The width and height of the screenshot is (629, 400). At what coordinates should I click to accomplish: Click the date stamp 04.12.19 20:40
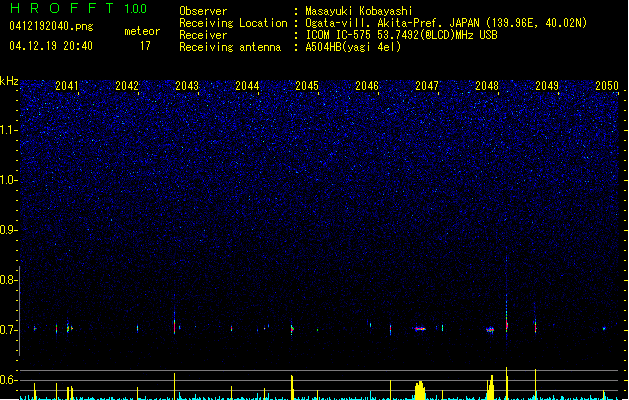(51, 46)
